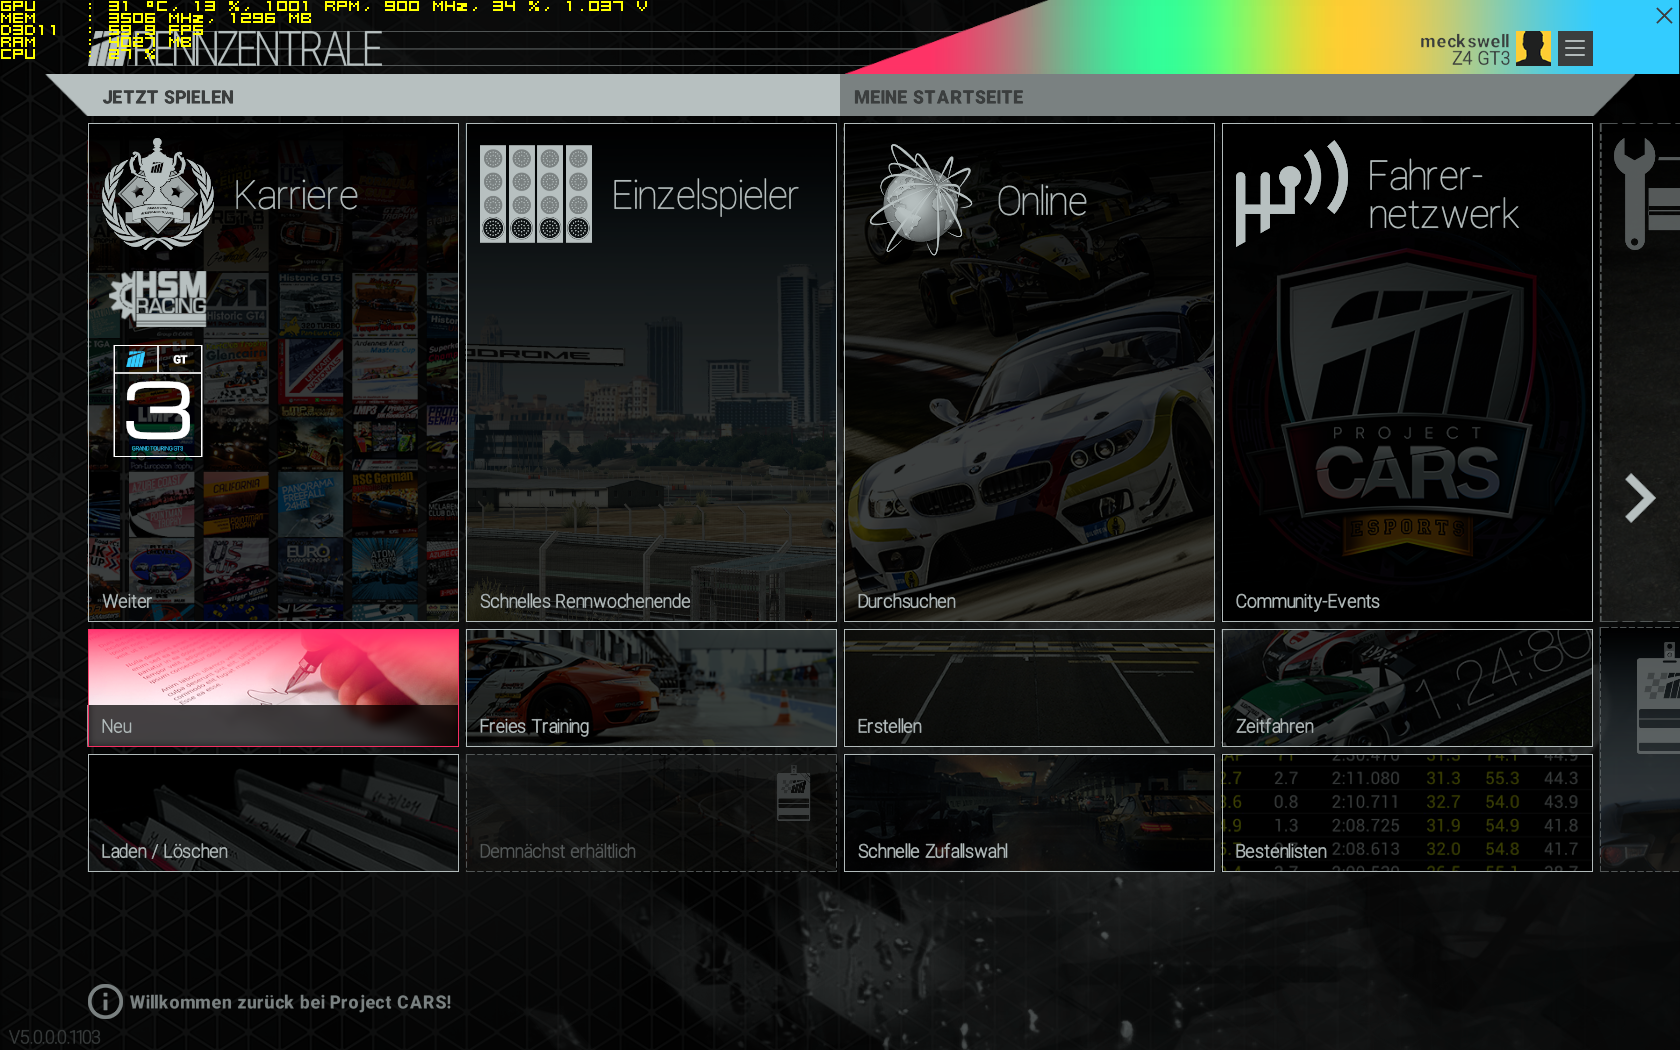Open the hamburger menu next to profile
This screenshot has height=1050, width=1680.
tap(1575, 48)
